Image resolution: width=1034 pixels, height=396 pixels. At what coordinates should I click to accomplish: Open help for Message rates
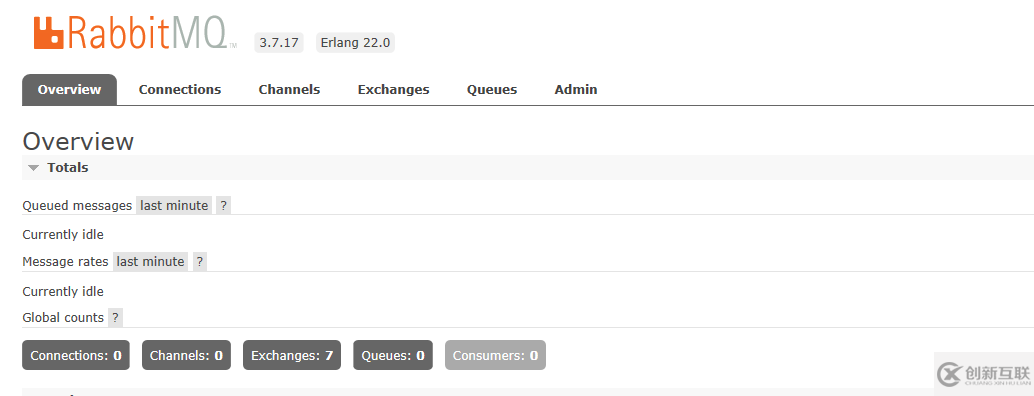point(200,262)
